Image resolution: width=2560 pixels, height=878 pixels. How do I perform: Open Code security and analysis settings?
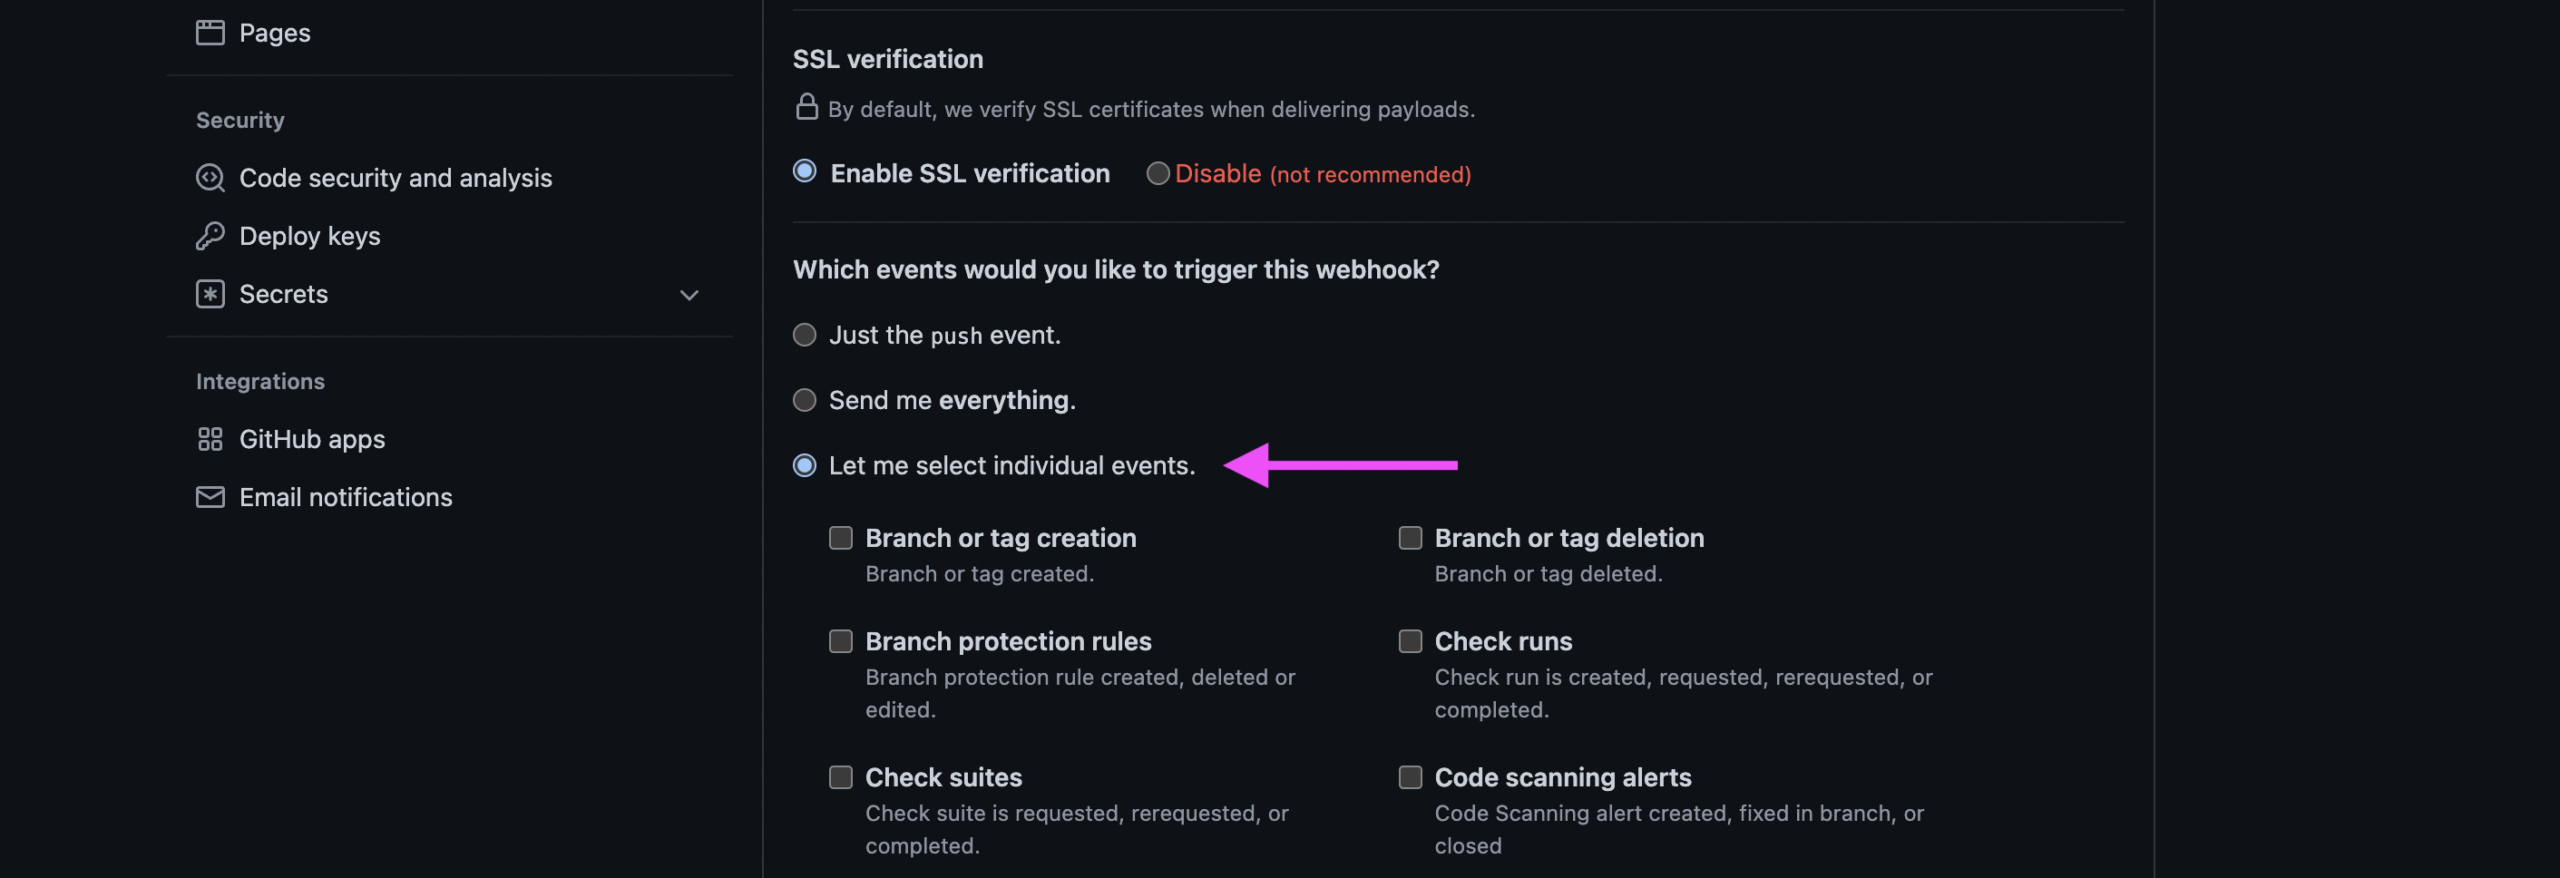(x=395, y=178)
